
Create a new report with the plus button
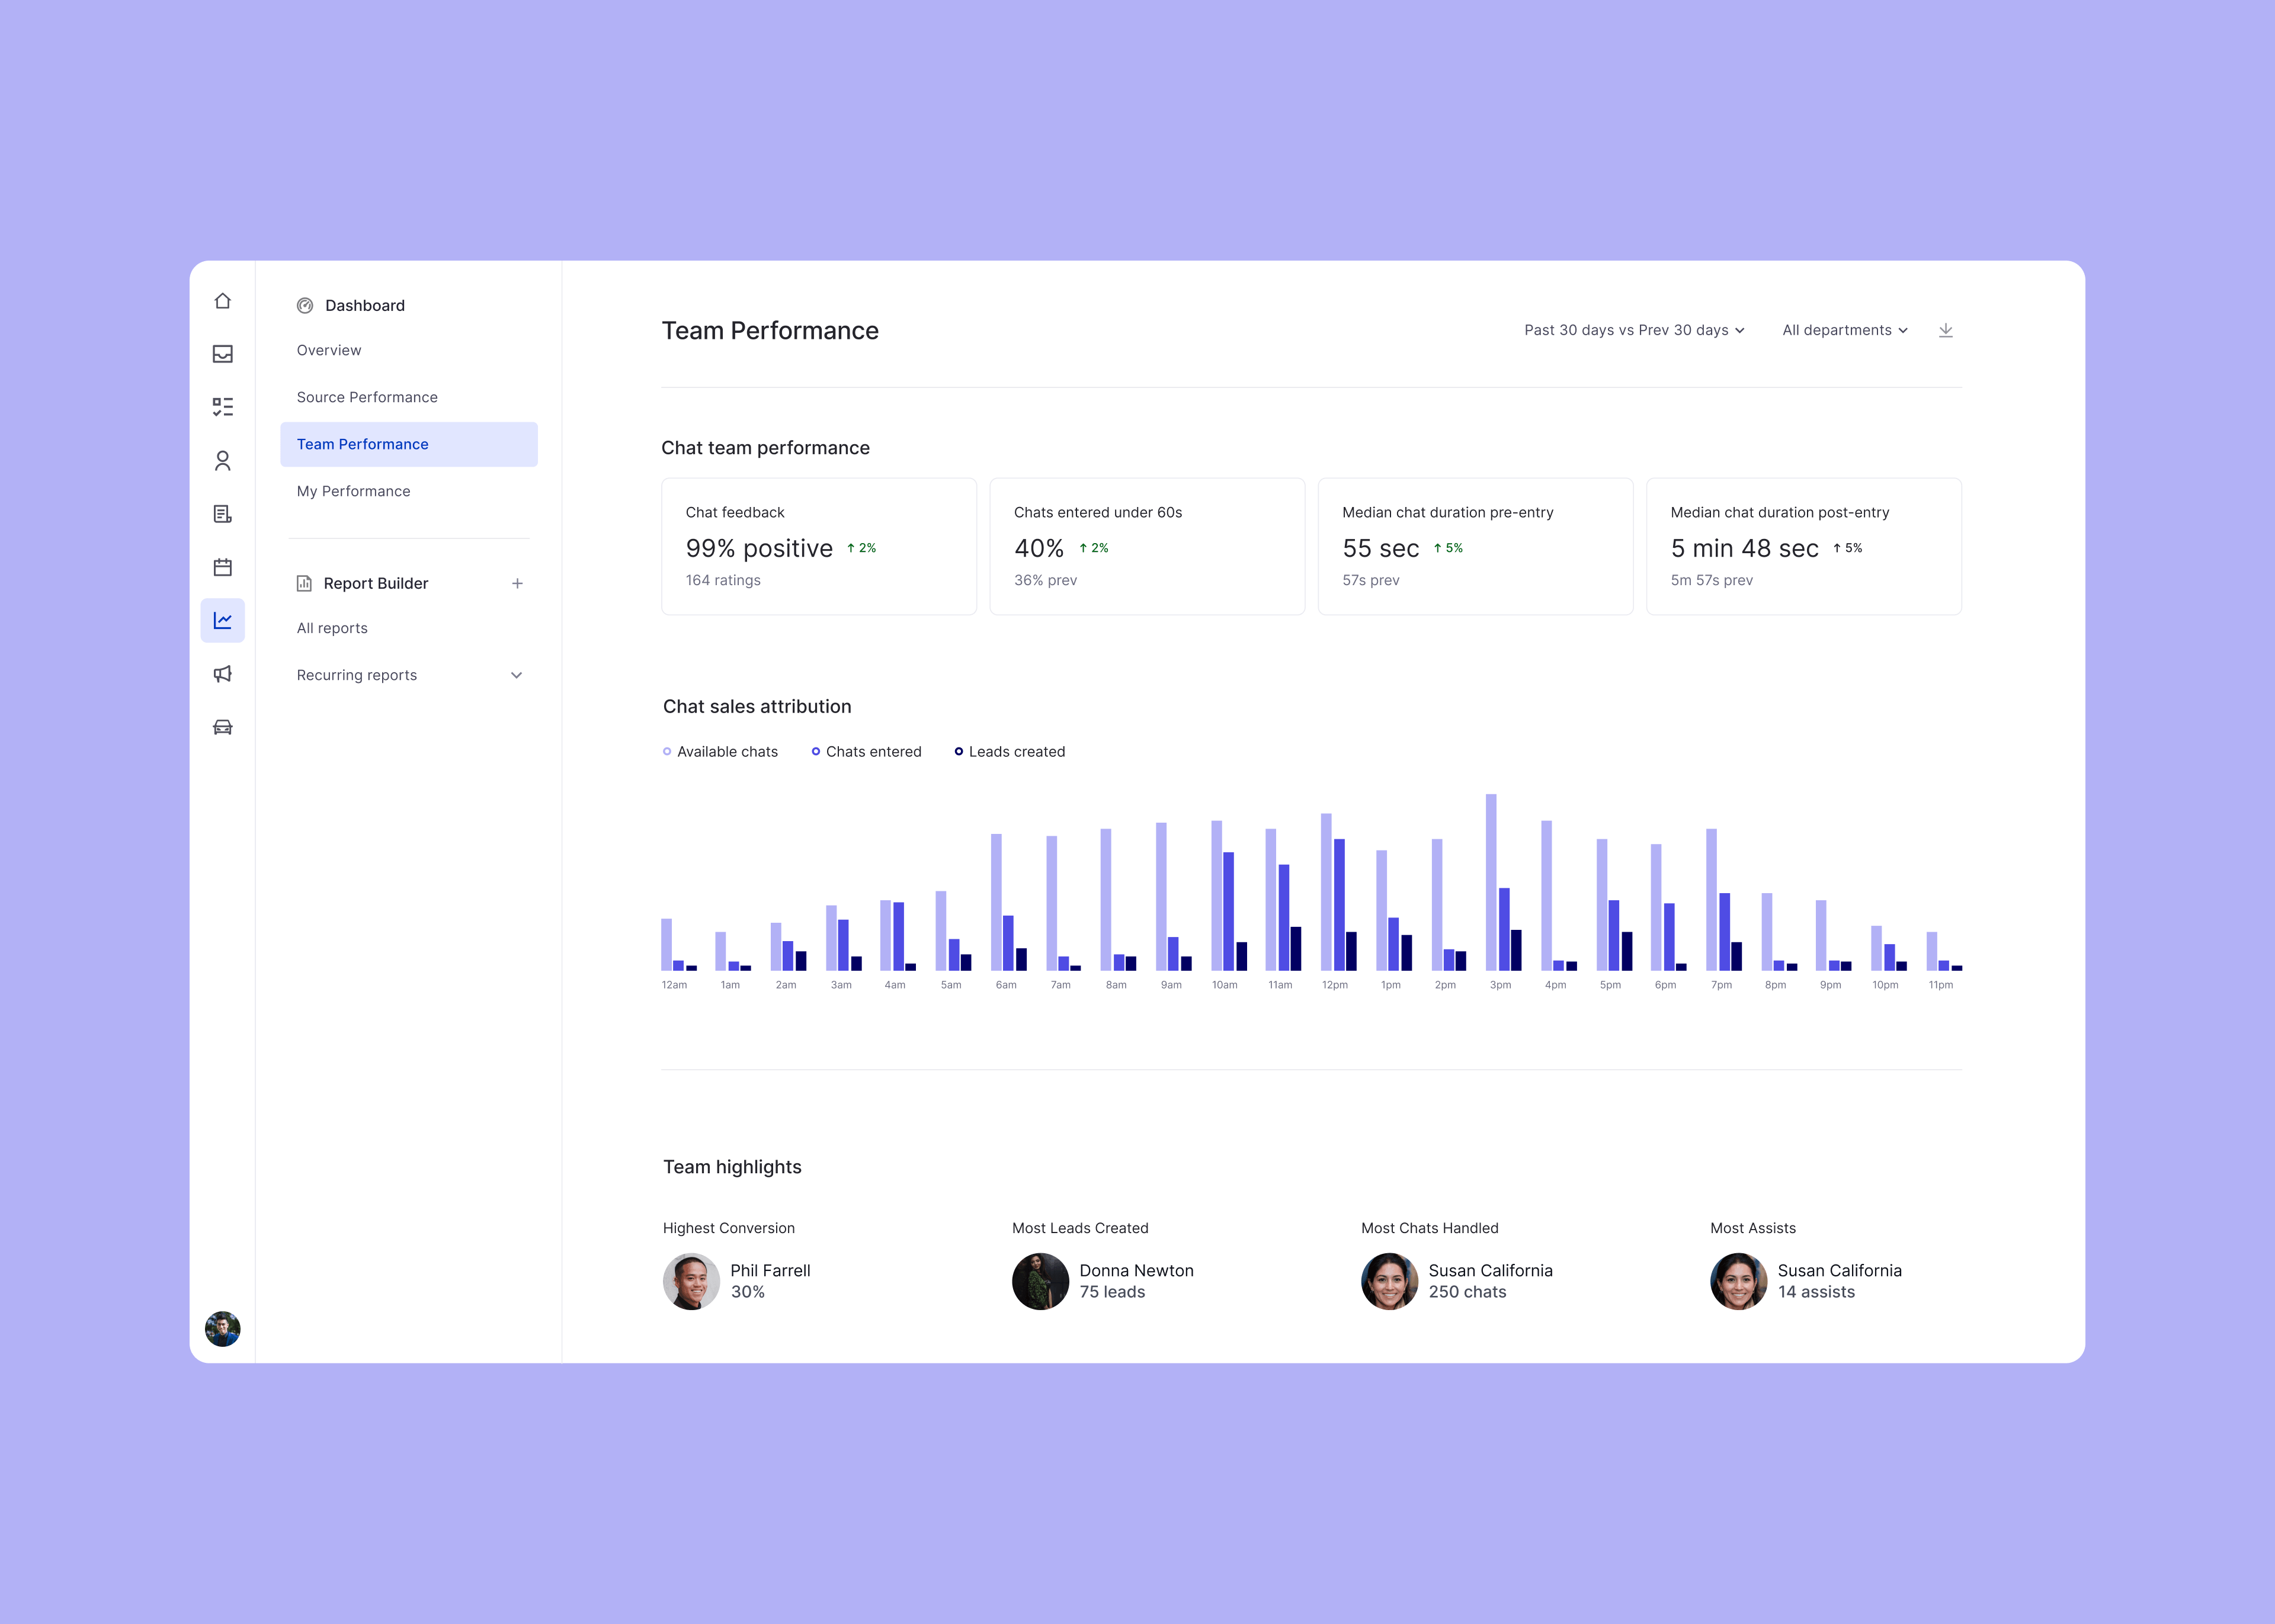pos(517,583)
